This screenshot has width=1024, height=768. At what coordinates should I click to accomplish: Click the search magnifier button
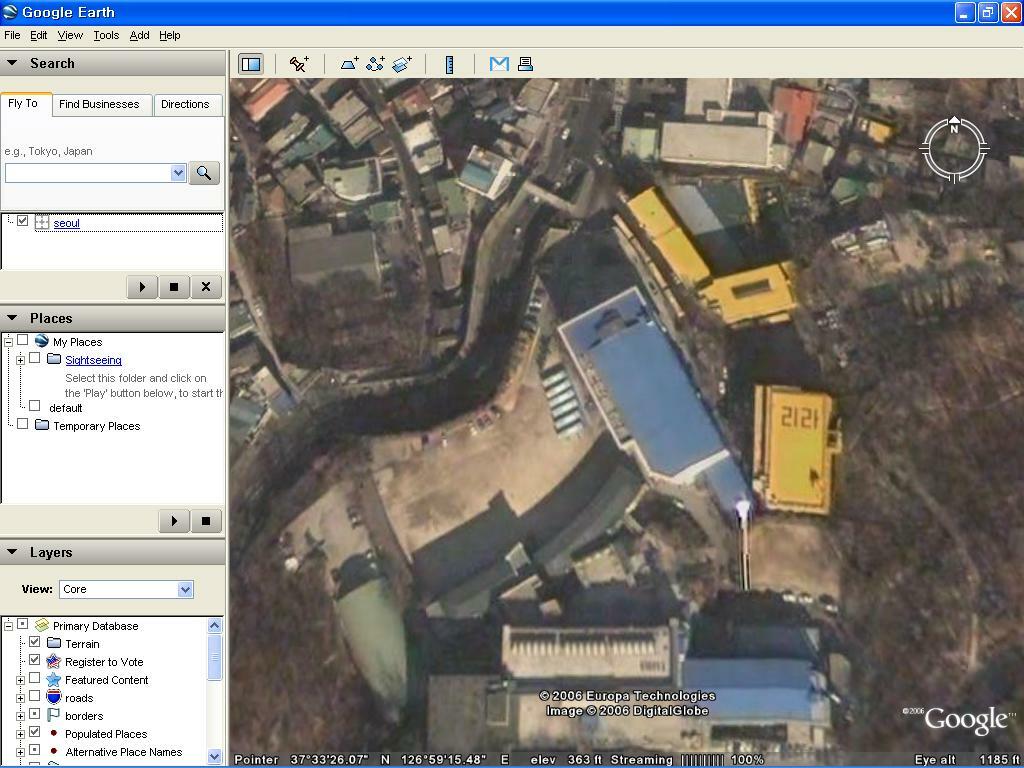(x=203, y=173)
